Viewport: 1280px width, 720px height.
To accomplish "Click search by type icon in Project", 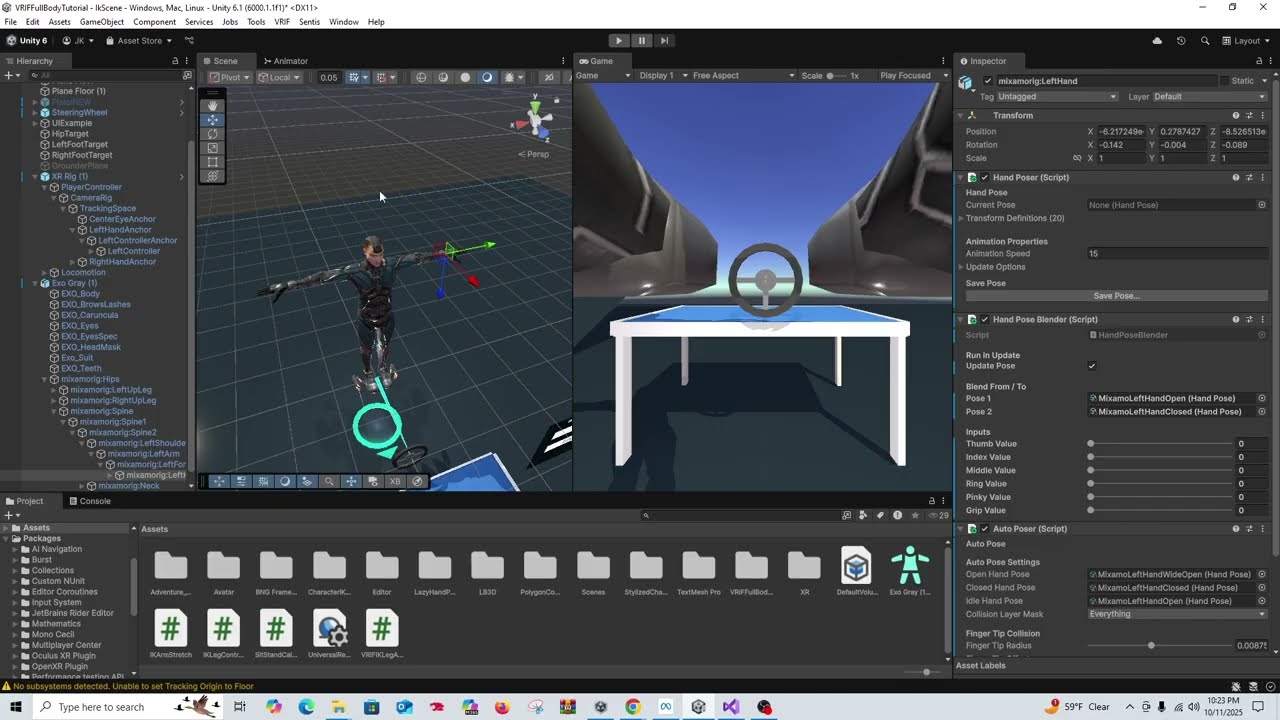I will pos(863,515).
